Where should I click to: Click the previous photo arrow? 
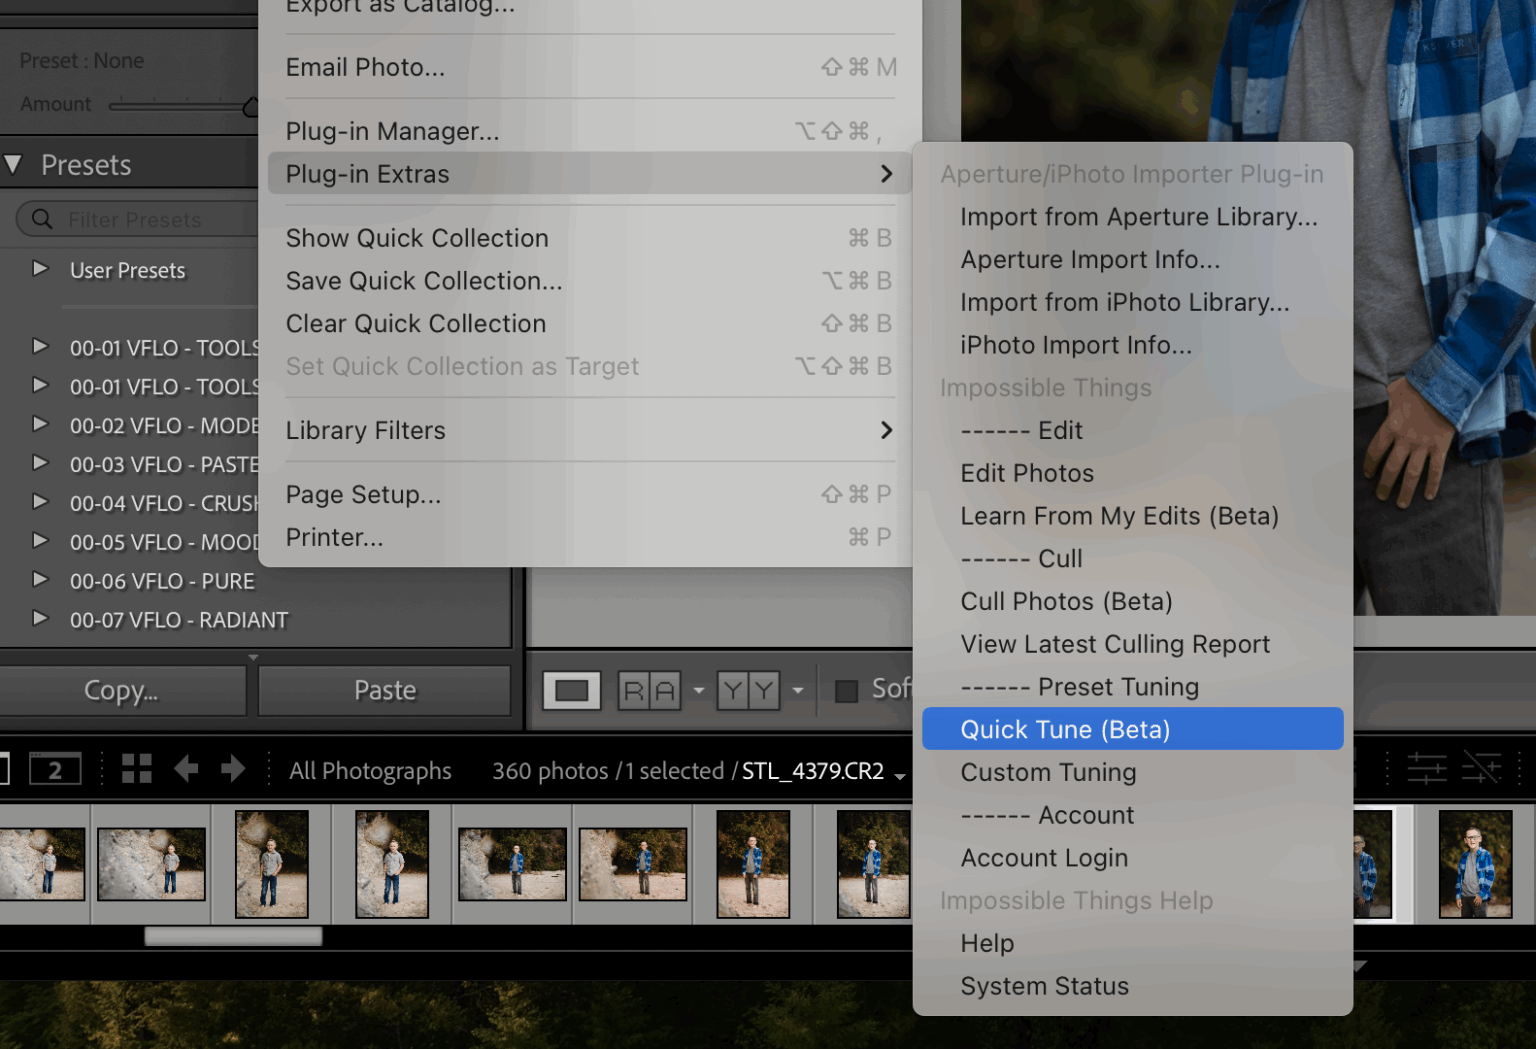pyautogui.click(x=185, y=769)
